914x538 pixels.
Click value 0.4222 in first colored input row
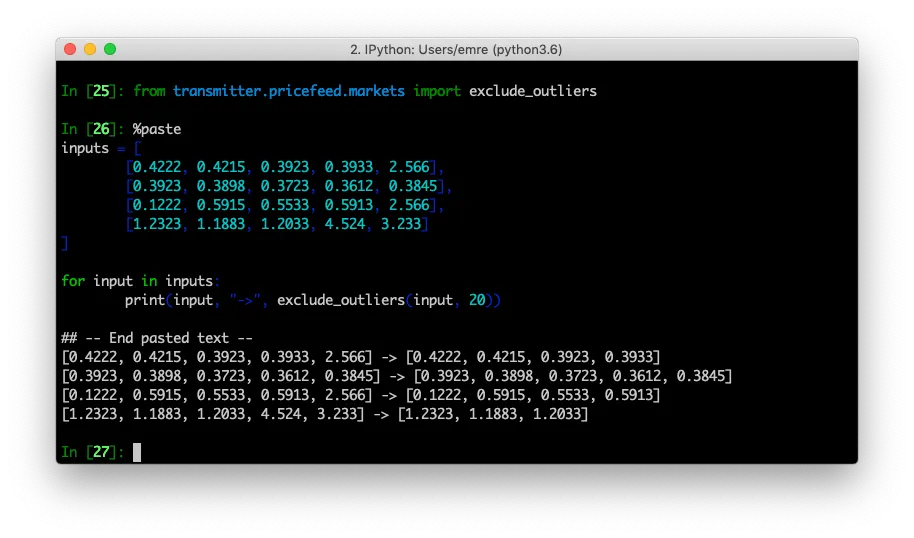pyautogui.click(x=157, y=167)
